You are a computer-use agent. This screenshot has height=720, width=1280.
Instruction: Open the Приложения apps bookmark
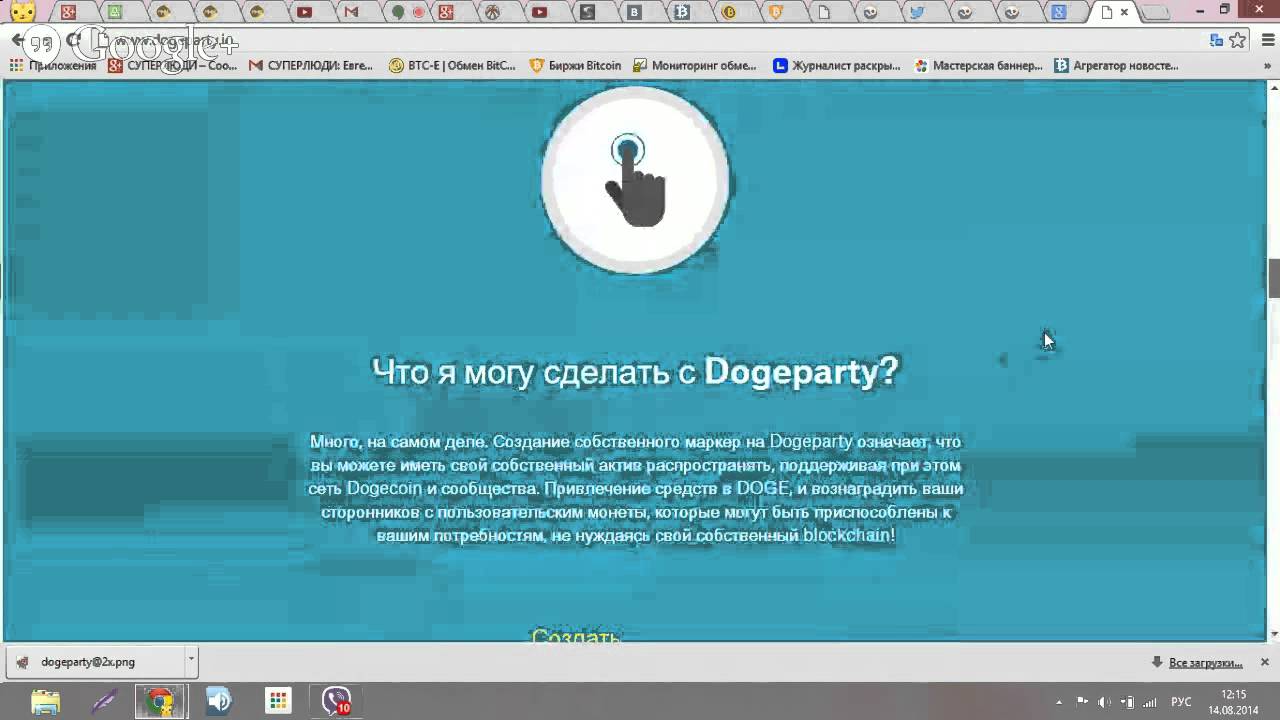pos(53,66)
